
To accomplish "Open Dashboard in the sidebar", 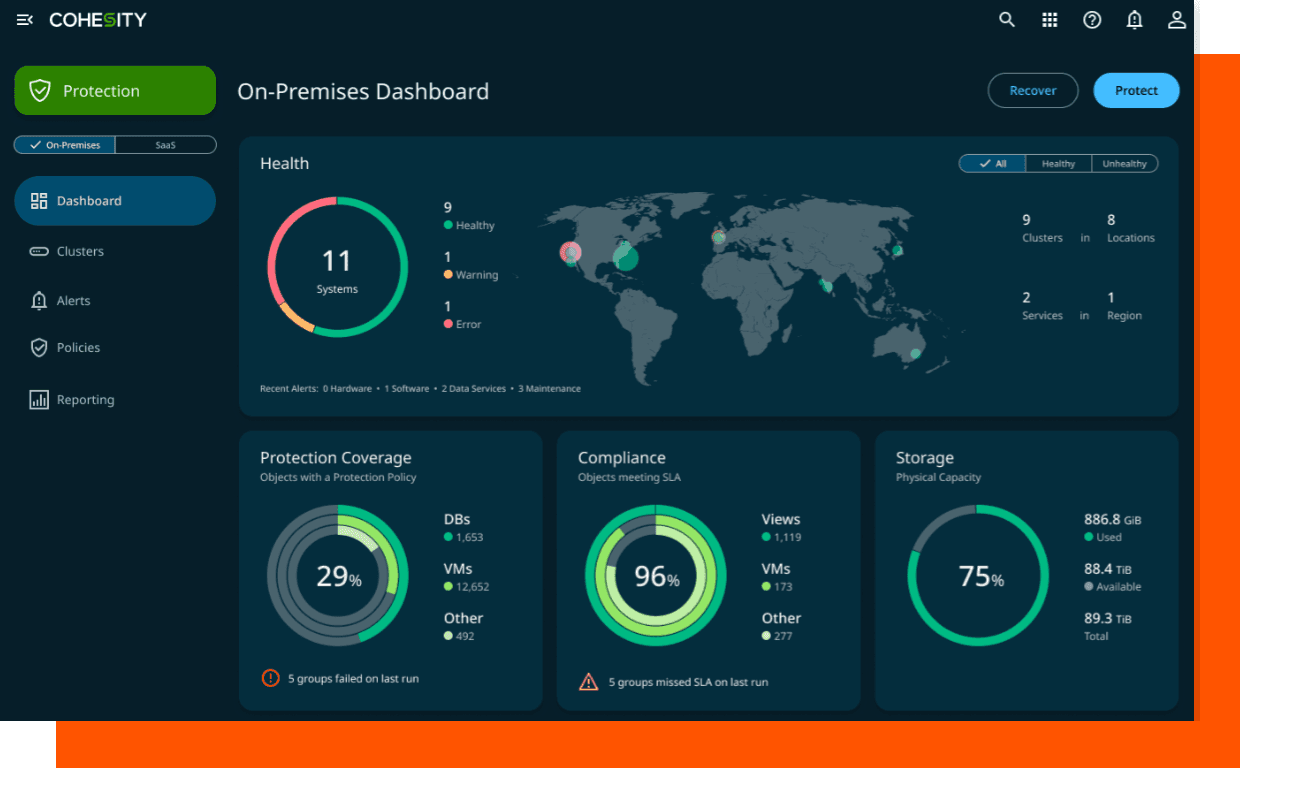I will pos(115,201).
